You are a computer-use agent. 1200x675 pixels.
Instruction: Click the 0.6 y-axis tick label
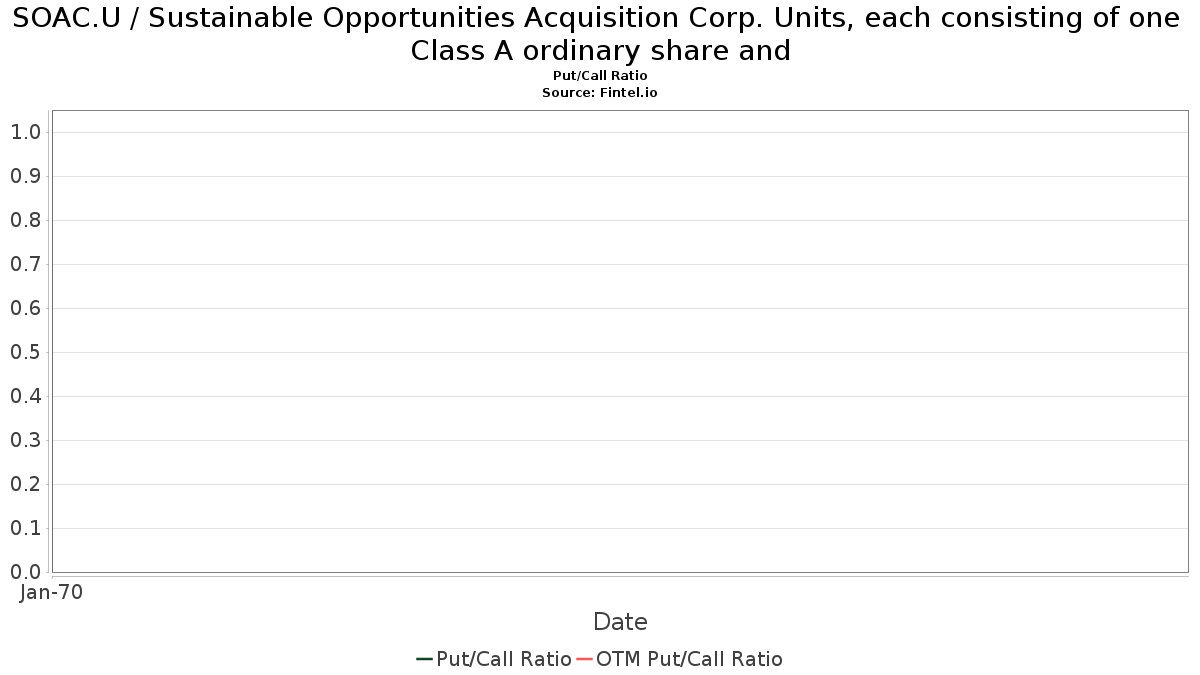pos(25,308)
